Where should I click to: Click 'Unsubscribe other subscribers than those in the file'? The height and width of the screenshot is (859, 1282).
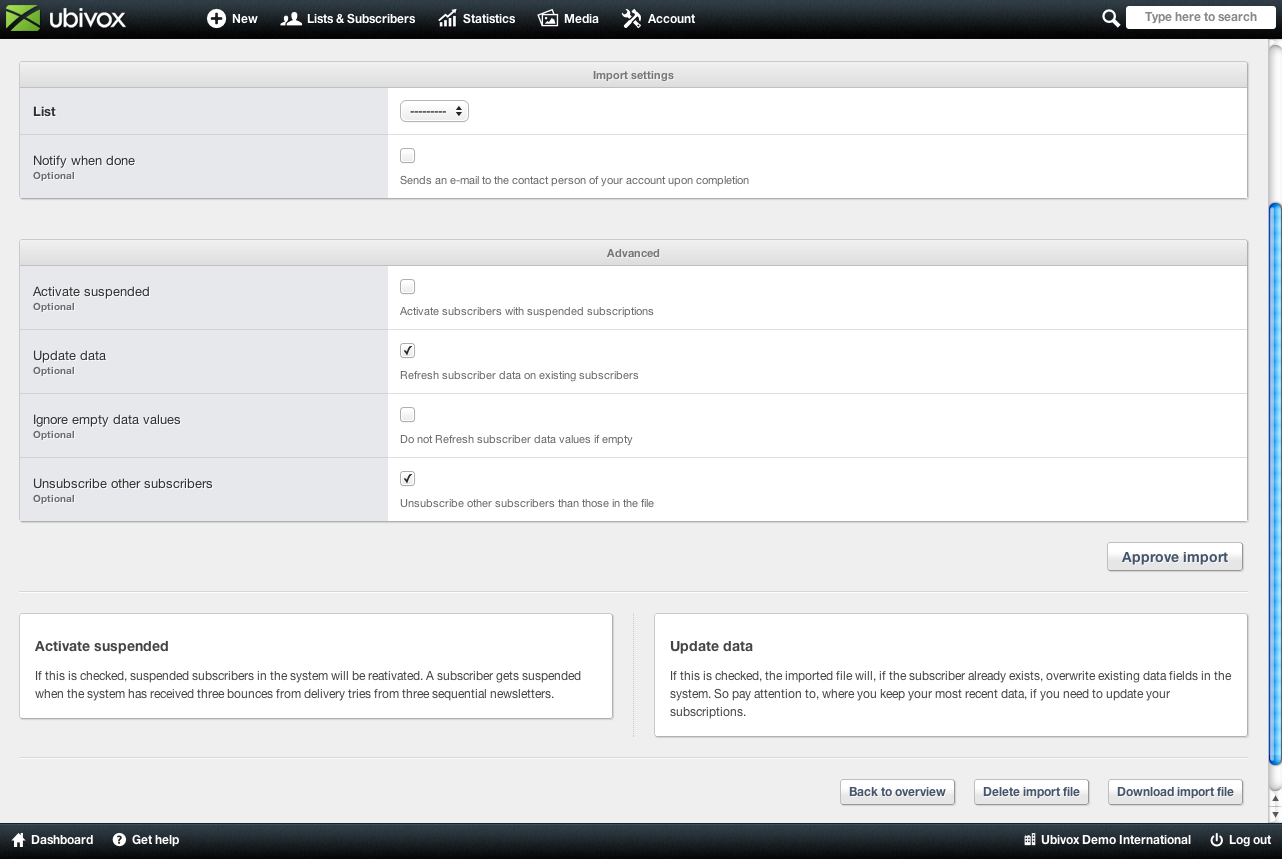527,504
